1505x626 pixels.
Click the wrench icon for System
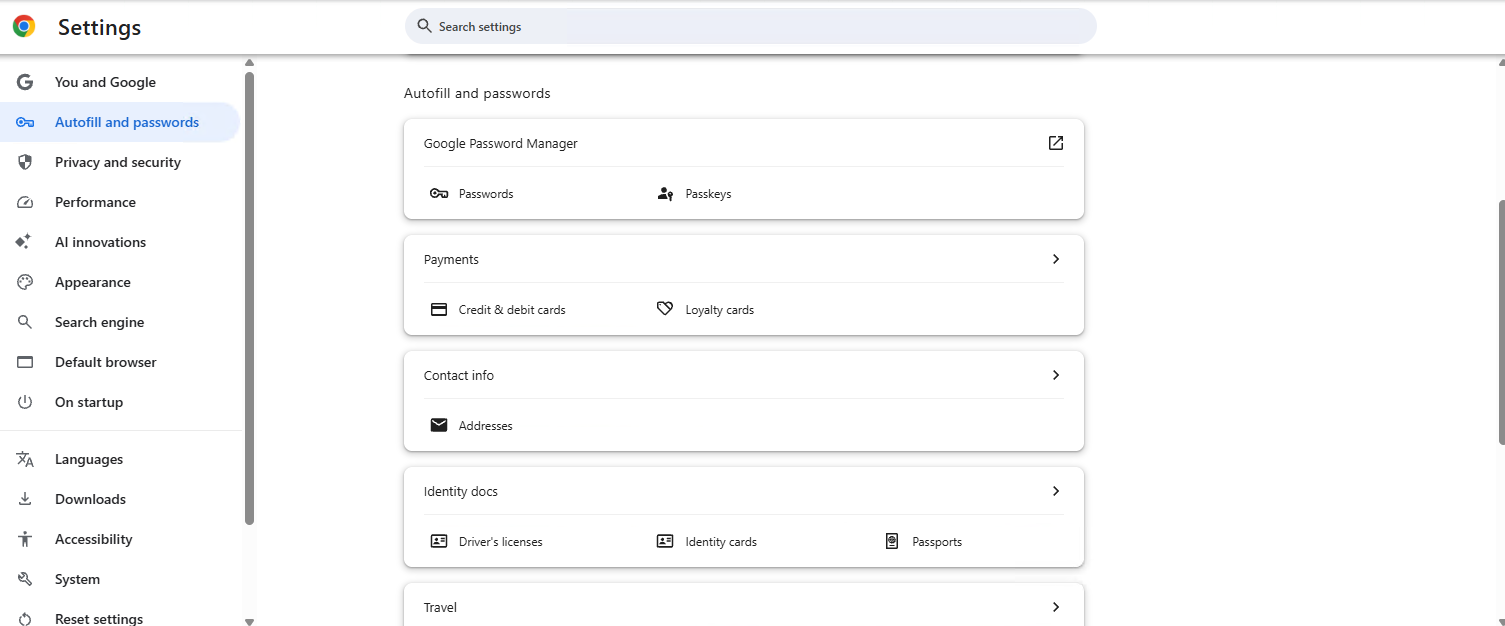(x=25, y=579)
